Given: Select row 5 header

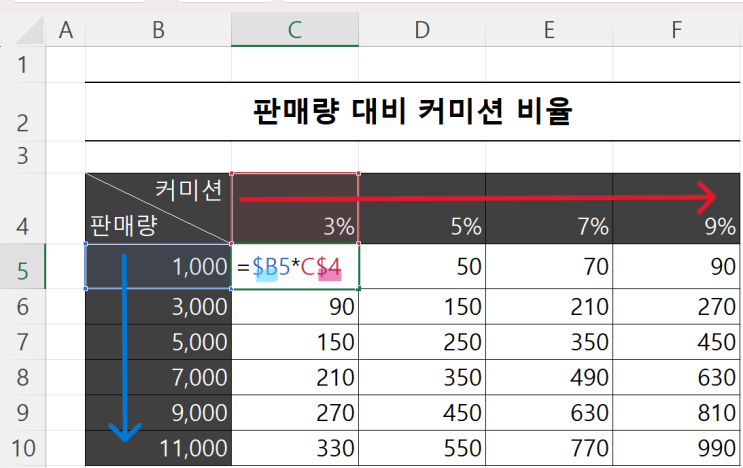Looking at the screenshot, I should [x=22, y=266].
